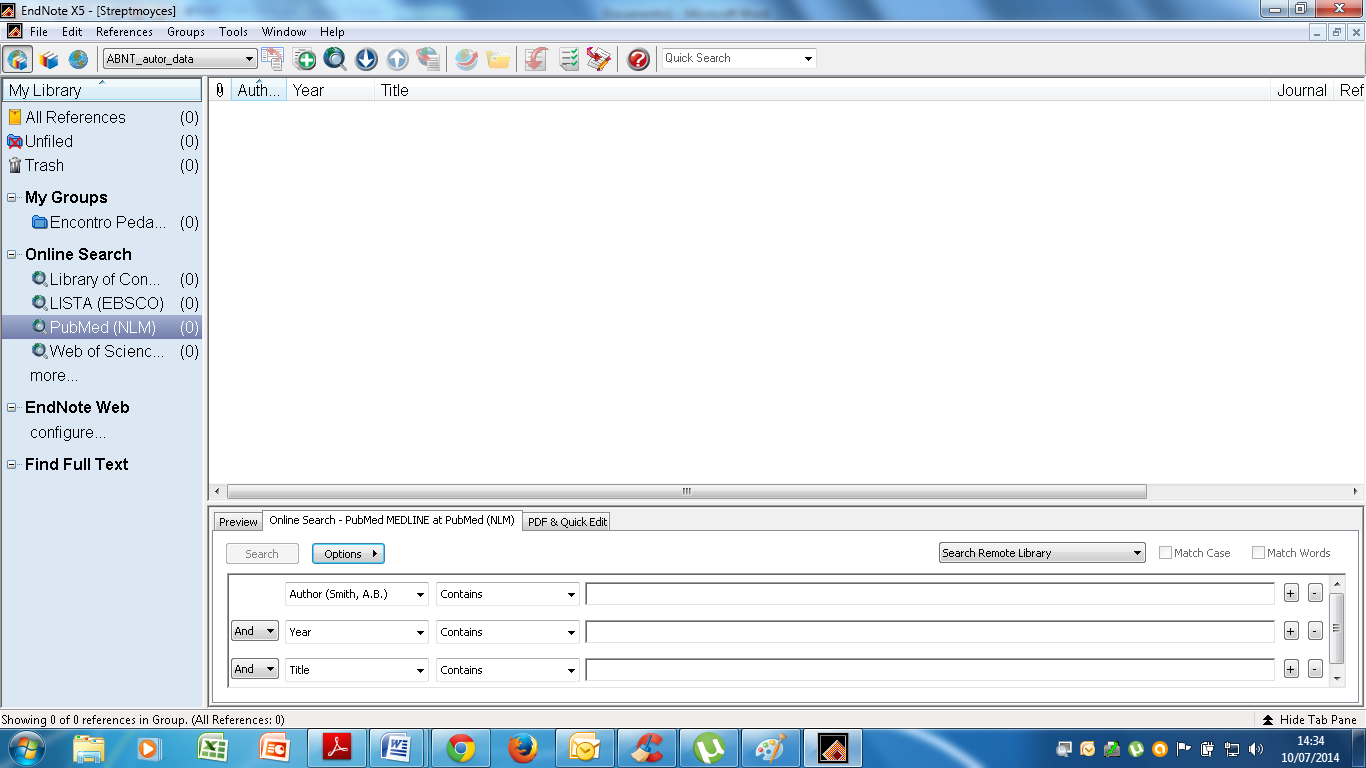The image size is (1366, 768).
Task: Open the Title search field dropdown
Action: pyautogui.click(x=357, y=670)
